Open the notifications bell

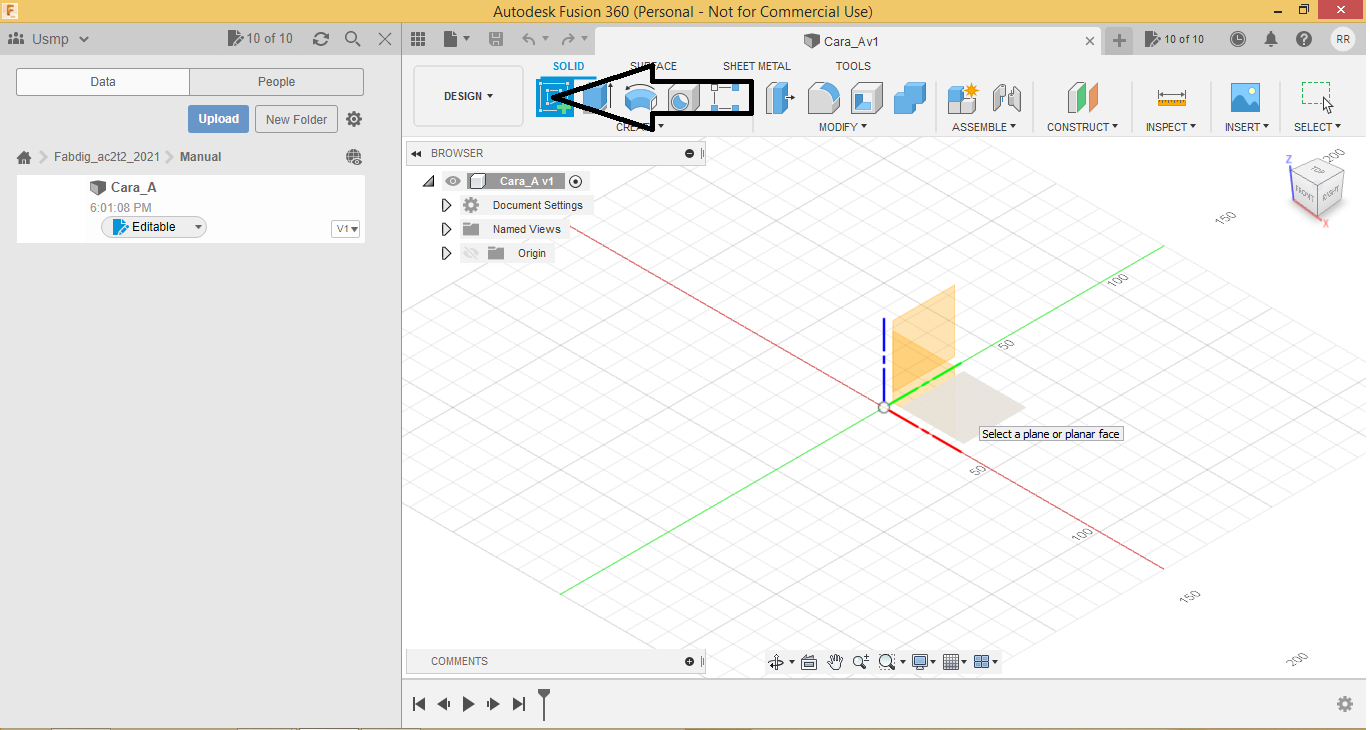coord(1271,39)
